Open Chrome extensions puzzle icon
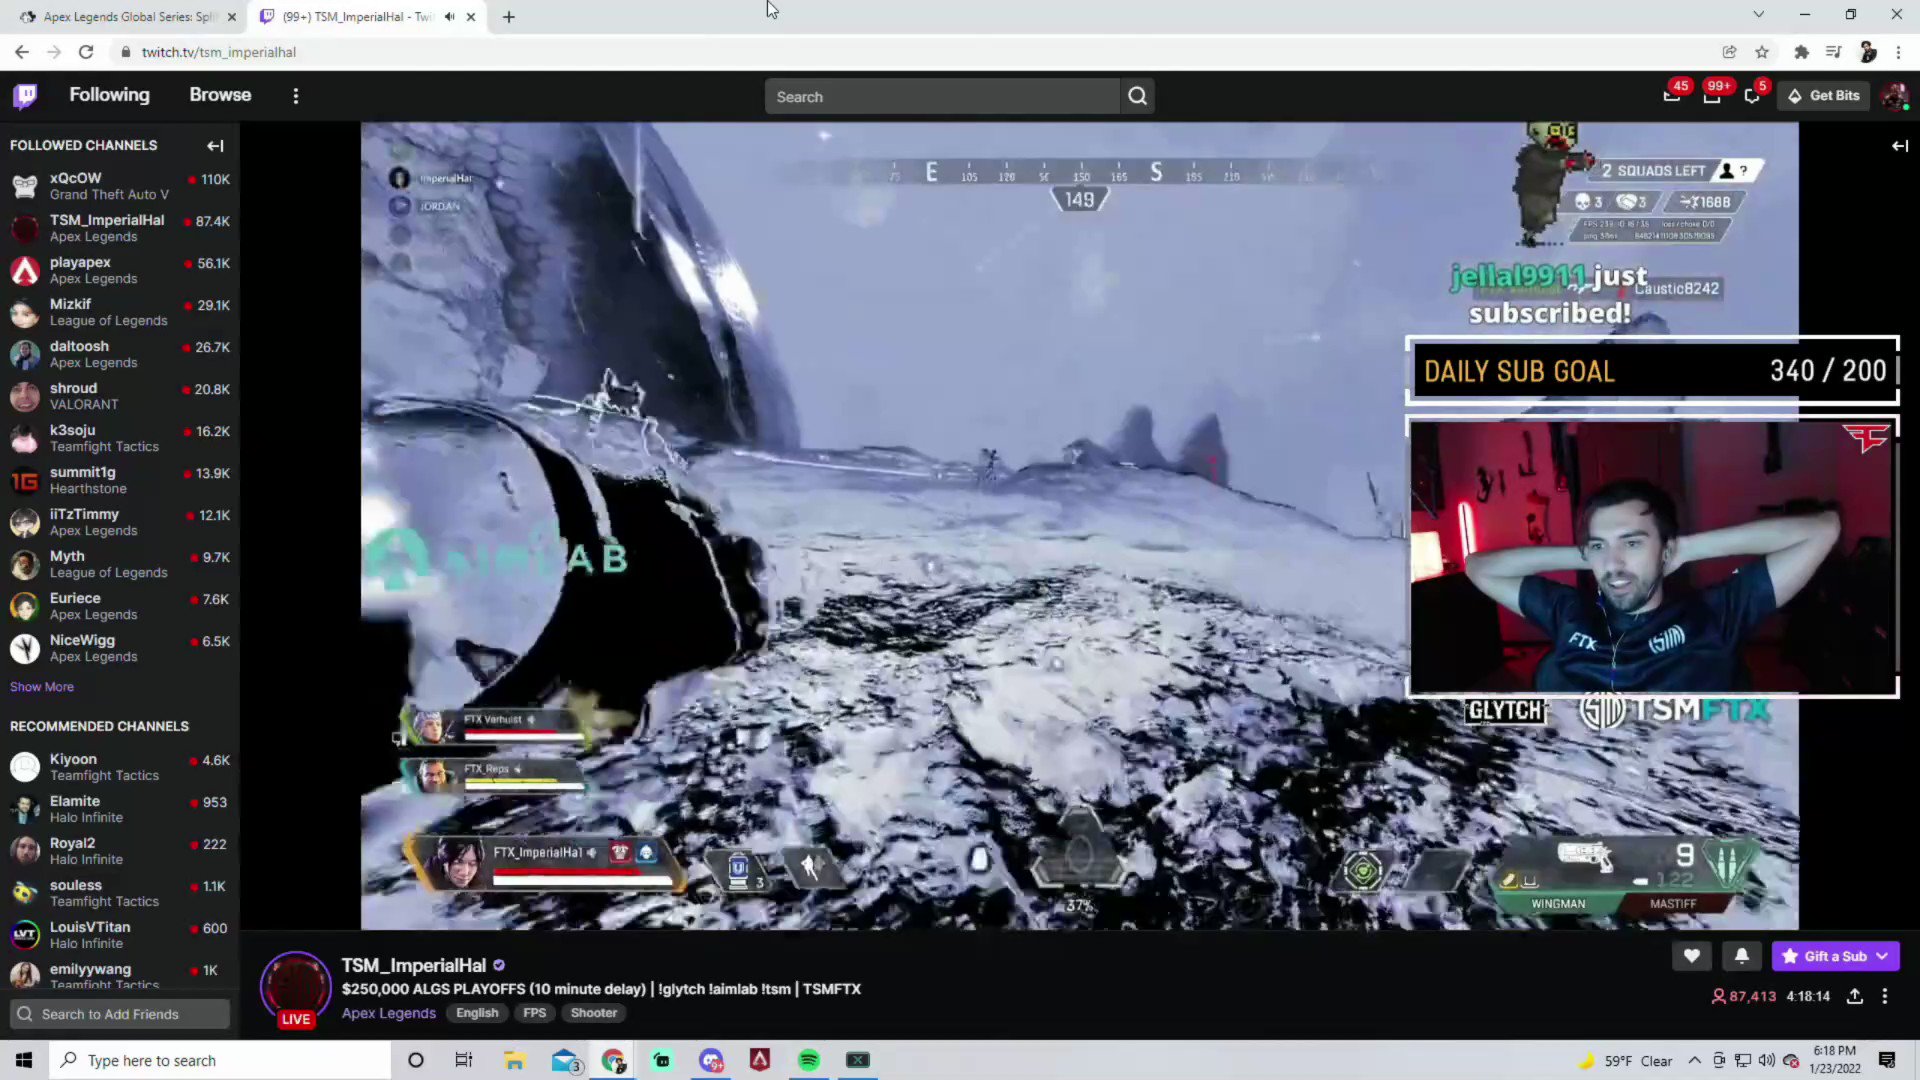The width and height of the screenshot is (1920, 1080). 1801,52
